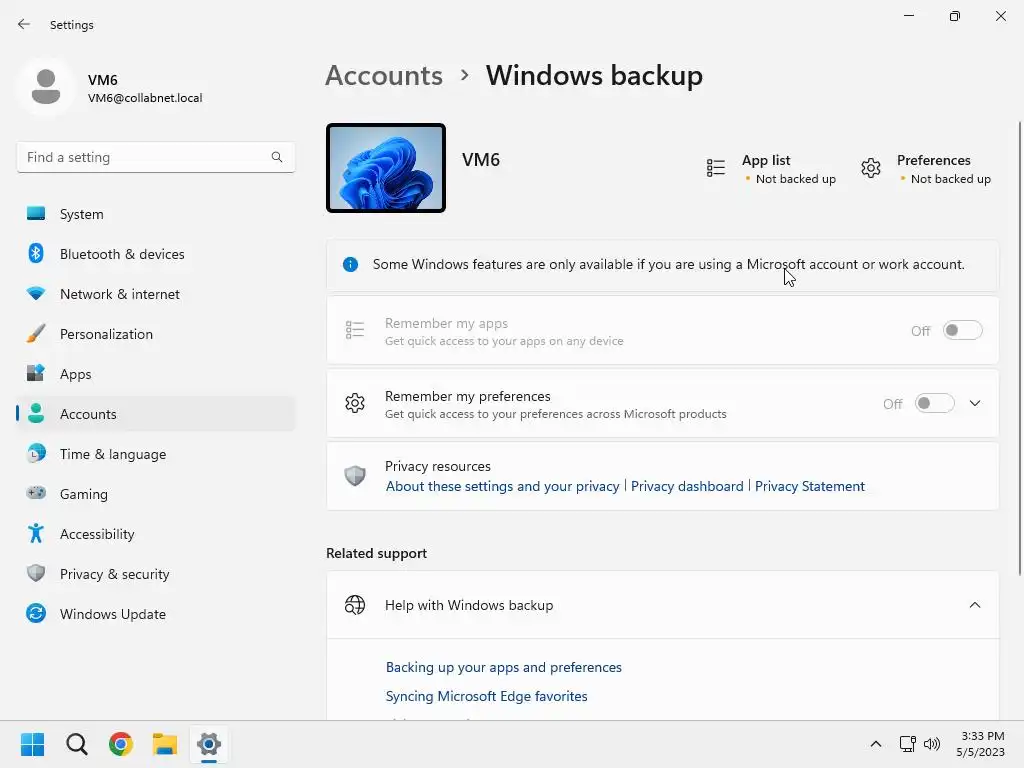Viewport: 1024px width, 768px height.
Task: Click the gear icon beside Remember my preferences
Action: [355, 403]
